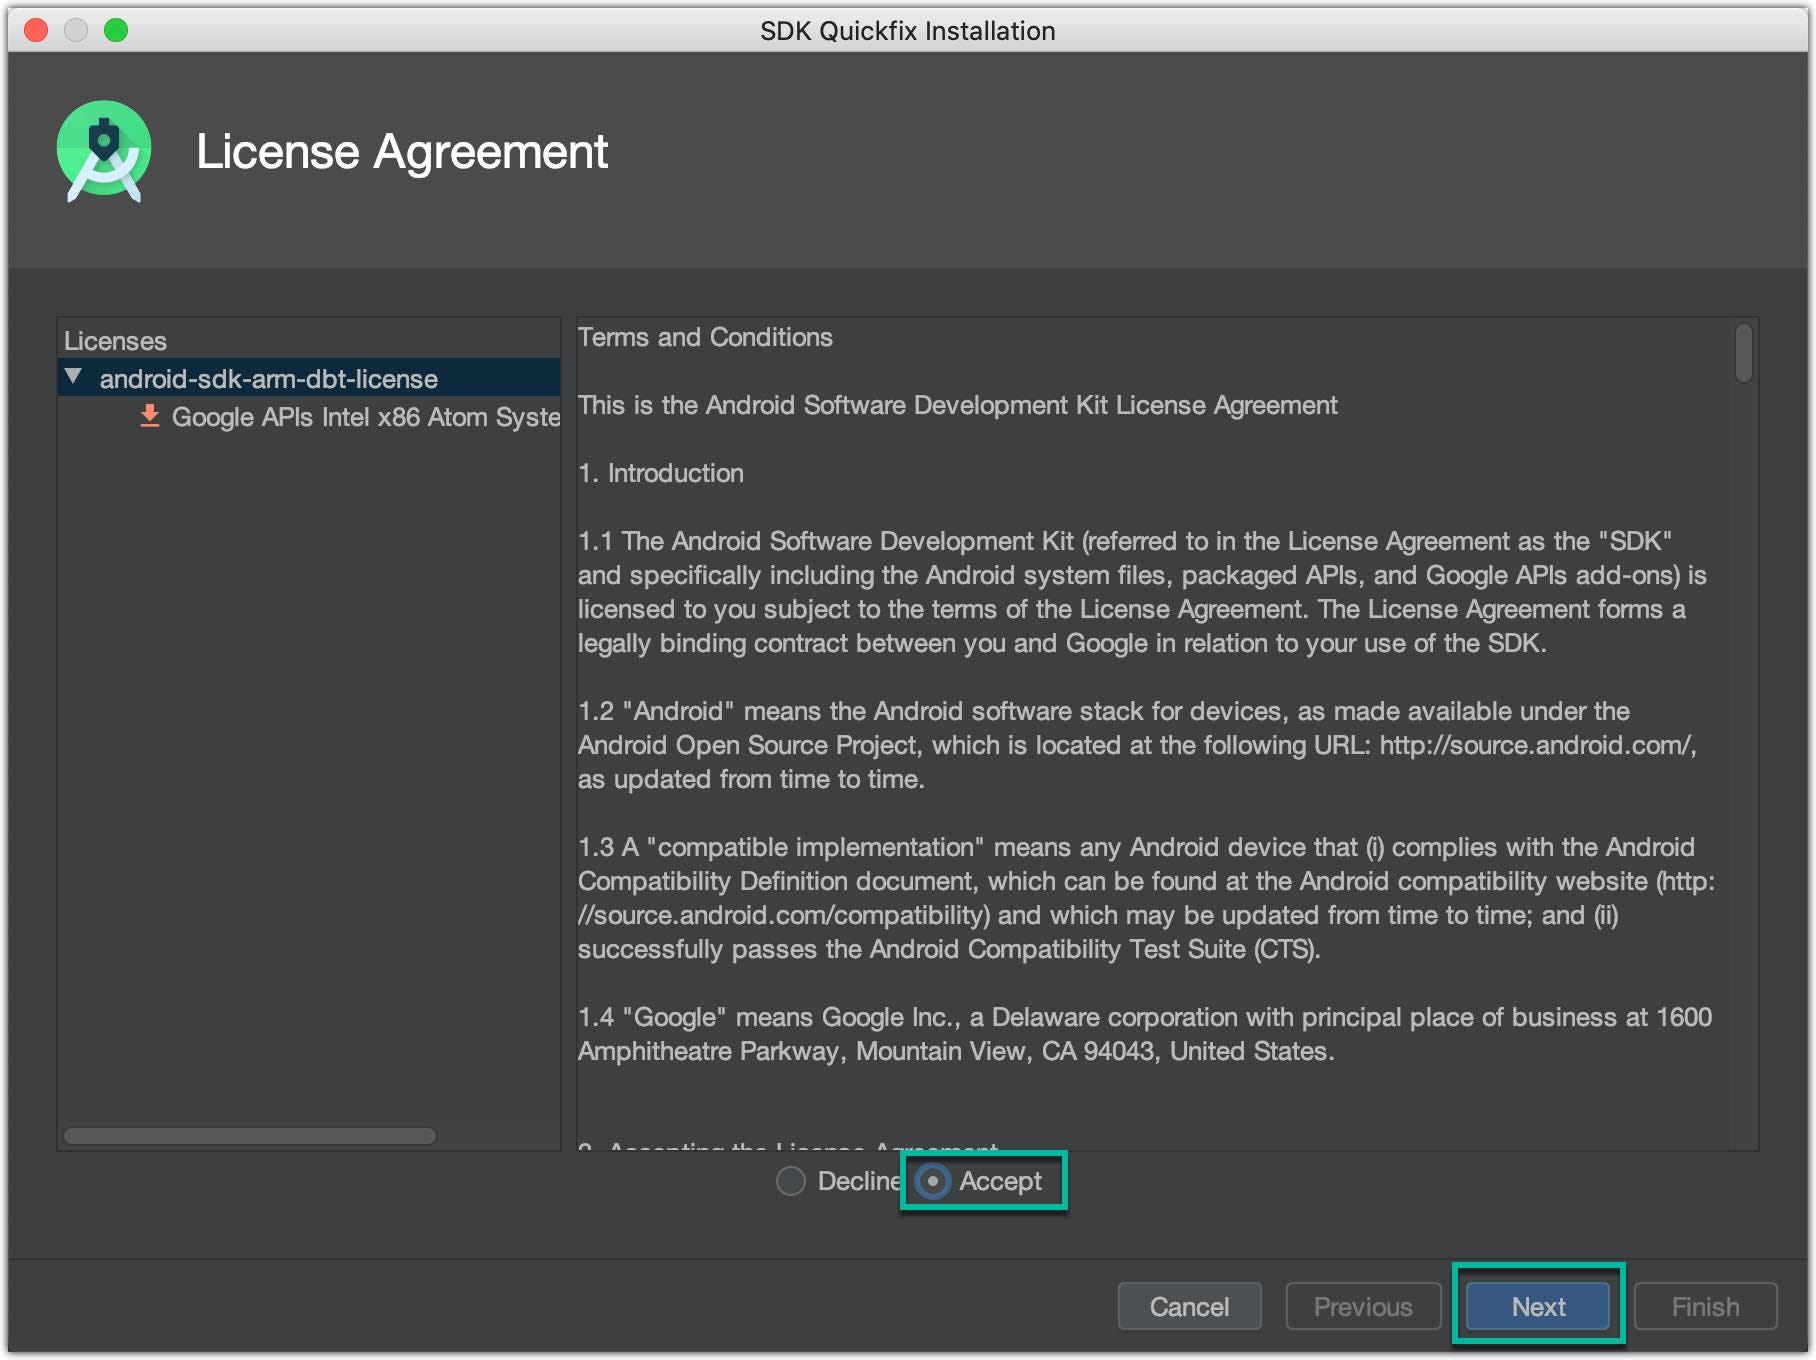Click the Finish button
The image size is (1816, 1360).
[x=1705, y=1306]
